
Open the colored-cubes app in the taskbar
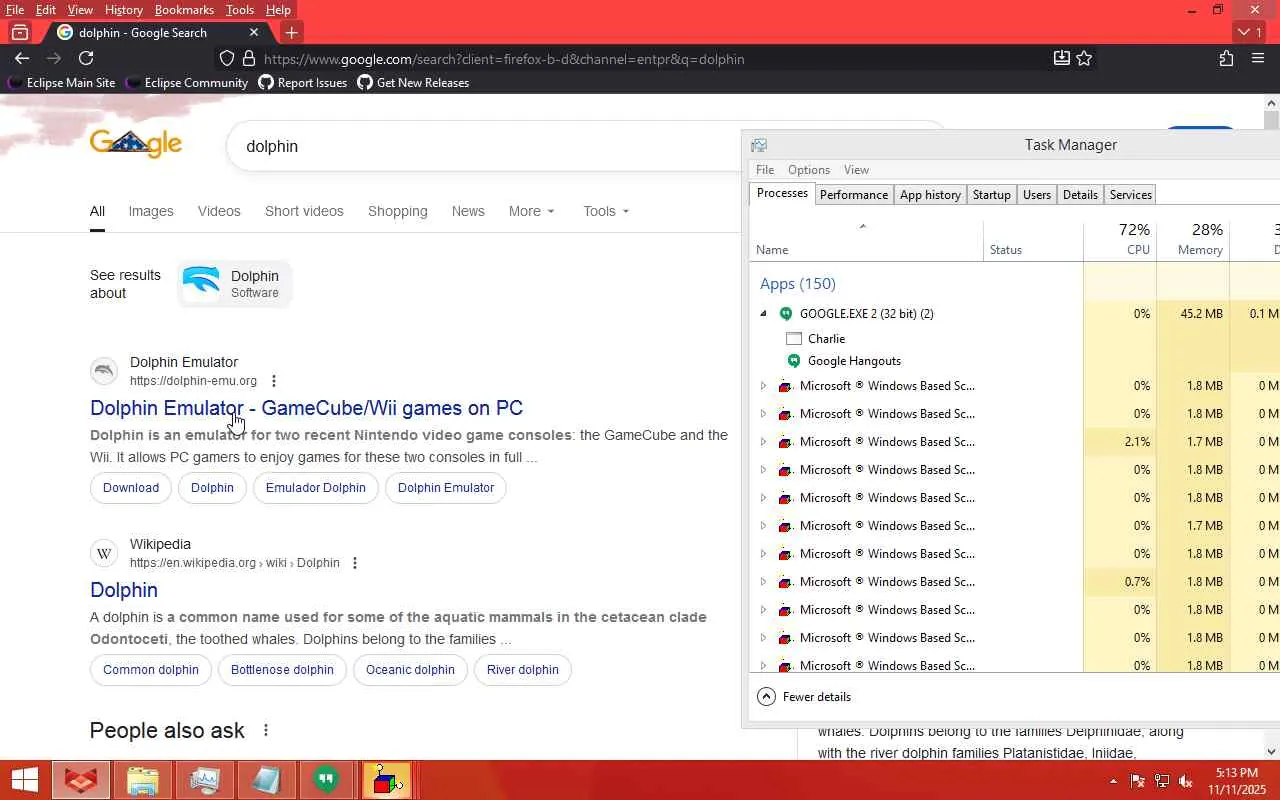(x=385, y=780)
